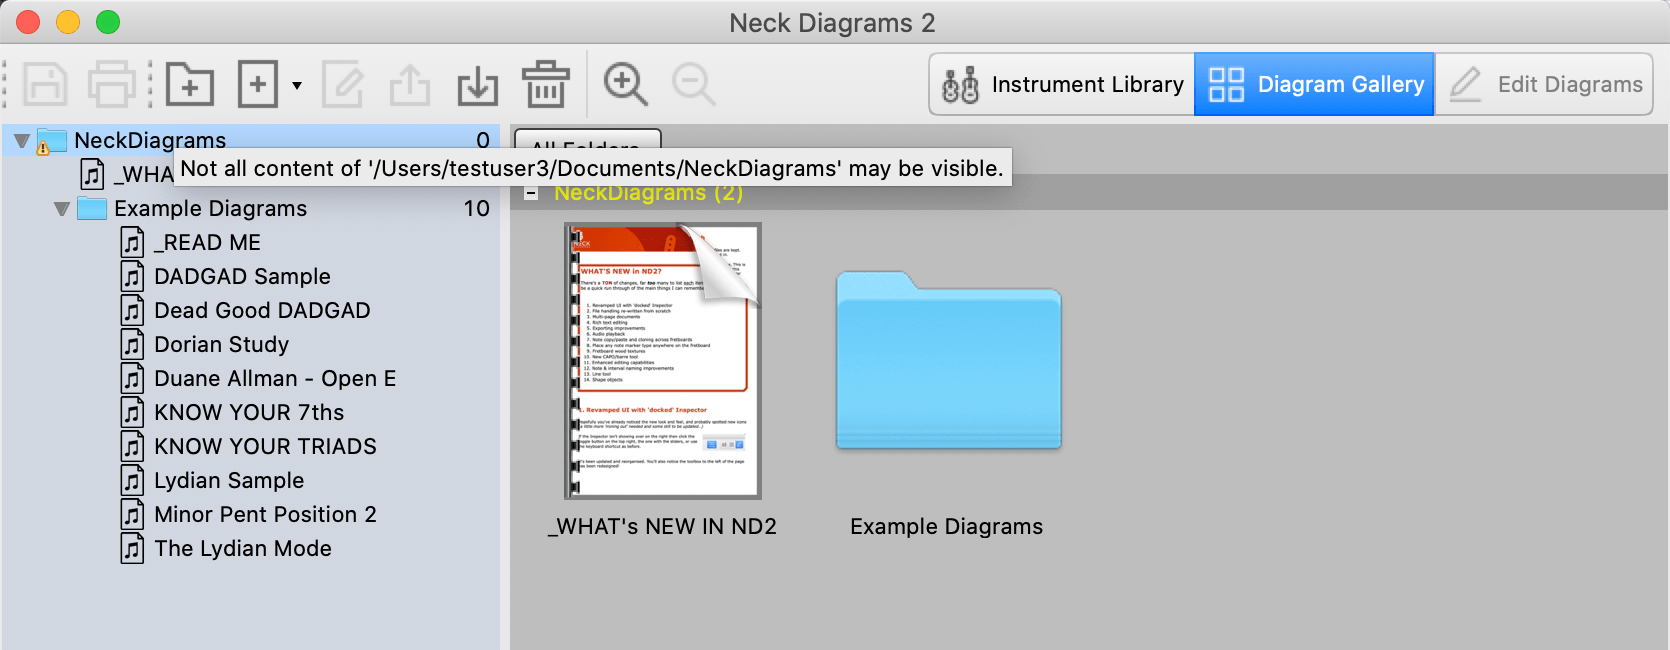Select The Lydian Mode file
Viewport: 1670px width, 650px height.
250,548
